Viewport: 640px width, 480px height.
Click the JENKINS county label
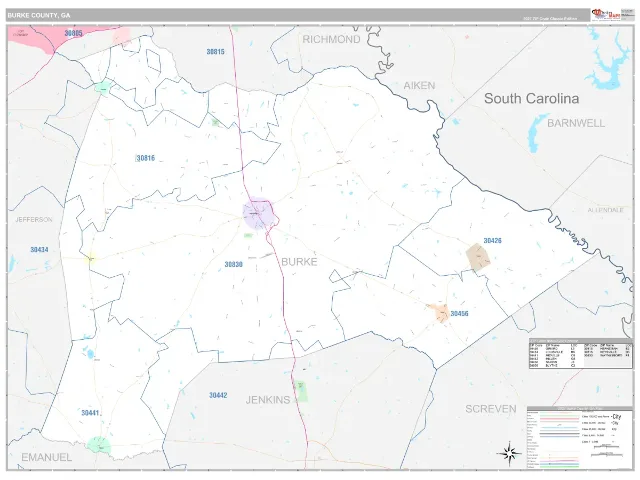268,400
